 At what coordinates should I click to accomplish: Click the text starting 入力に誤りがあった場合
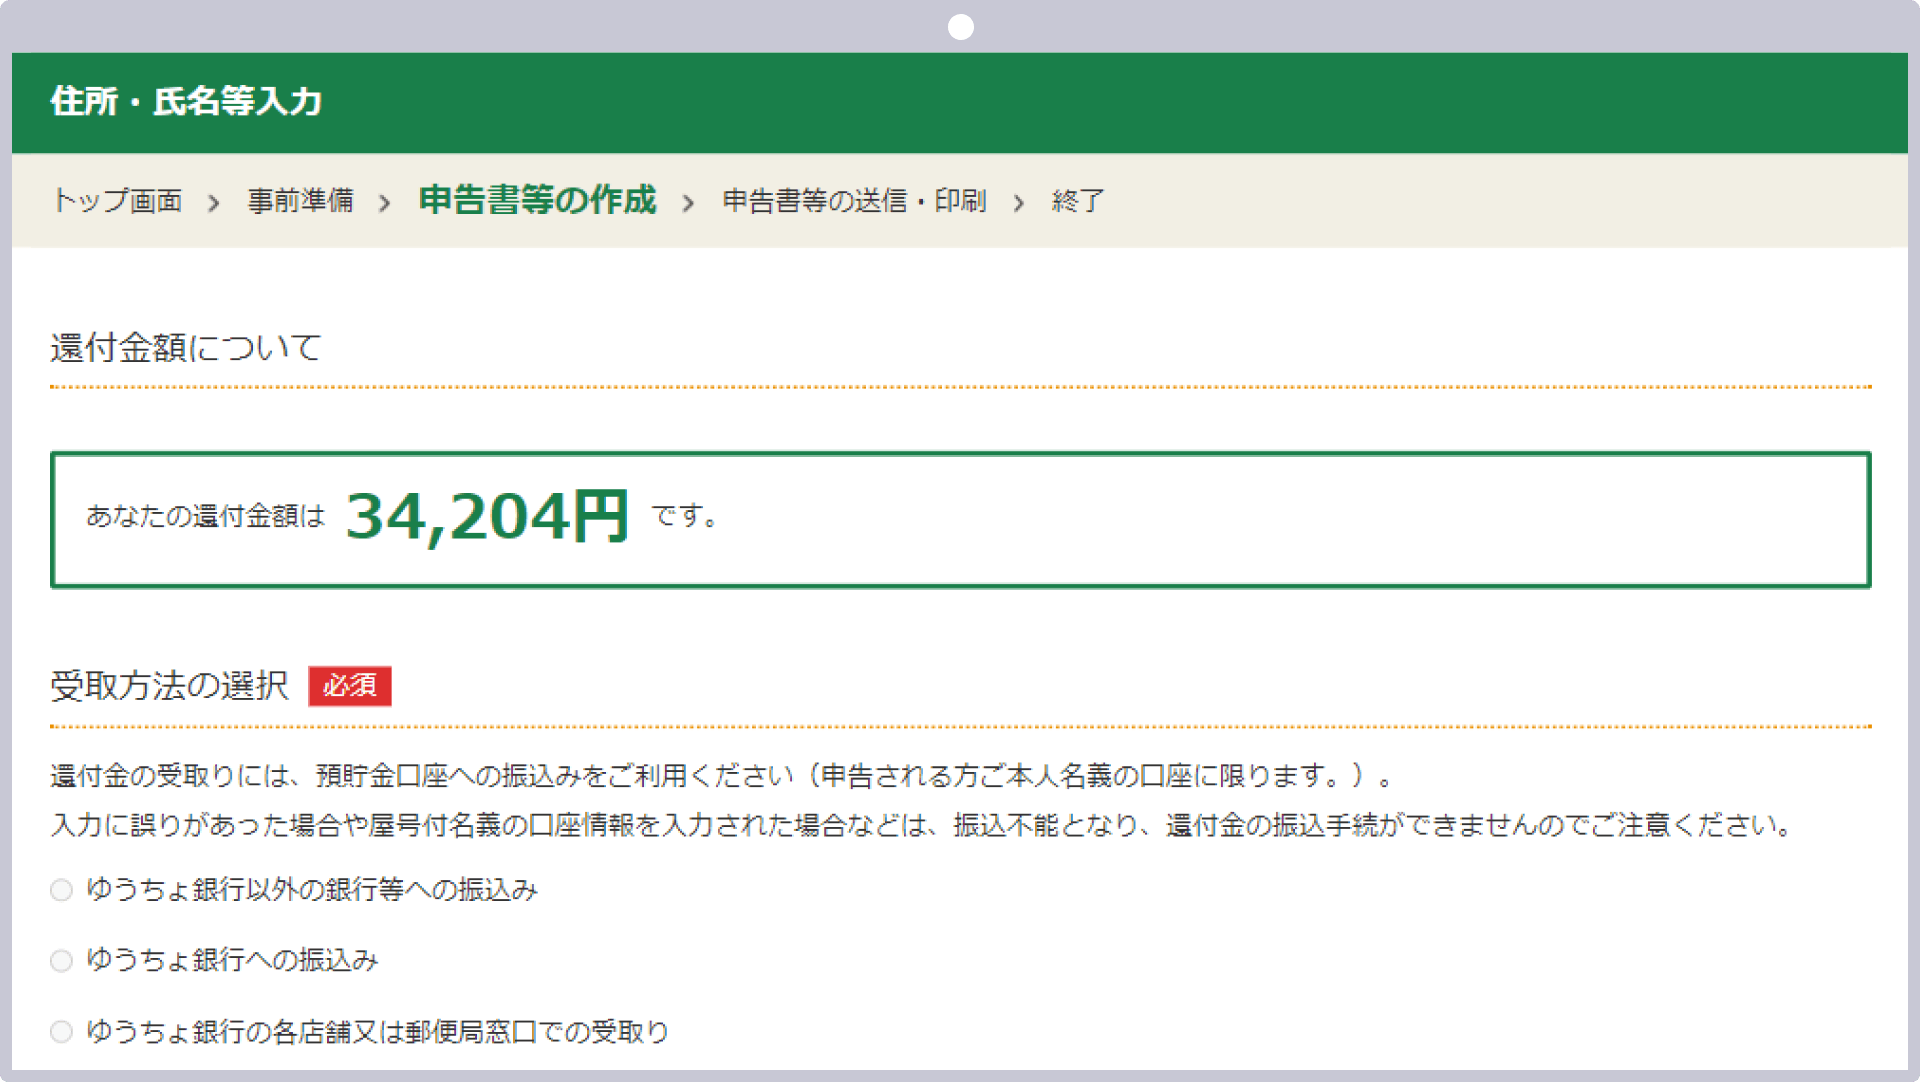click(x=921, y=825)
